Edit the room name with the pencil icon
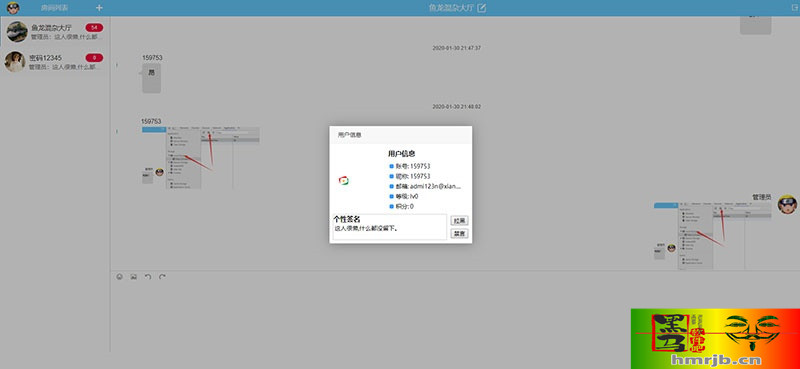The image size is (800, 369). [481, 8]
